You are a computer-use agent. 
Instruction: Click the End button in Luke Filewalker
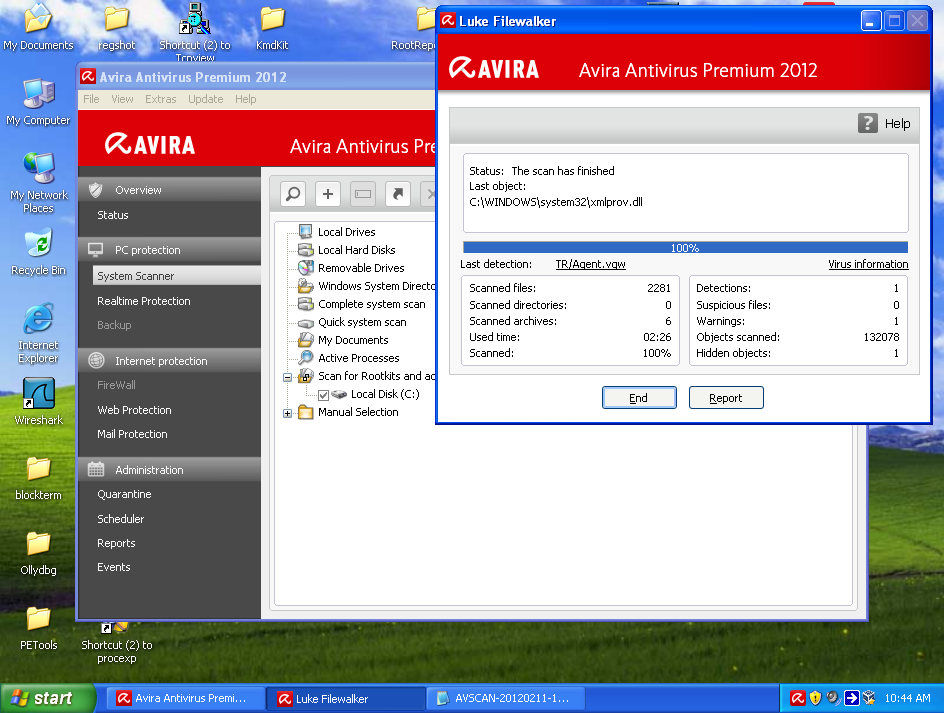(x=639, y=397)
